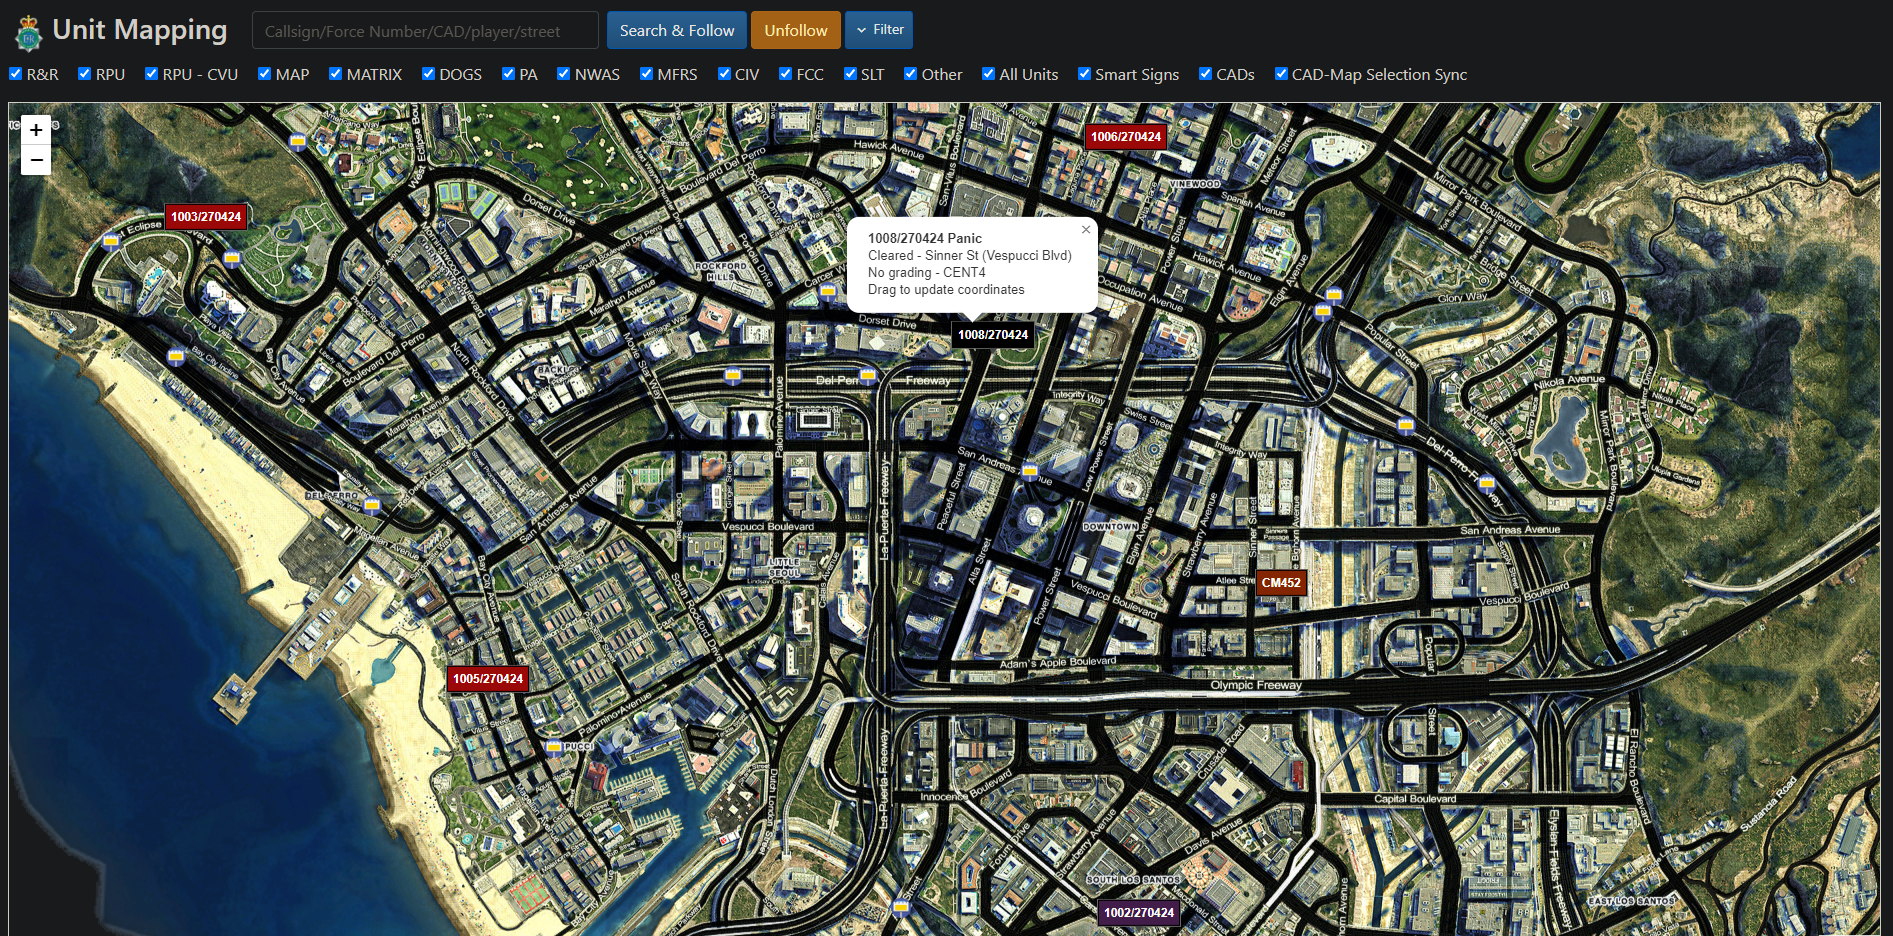Zoom in with the plus button

click(36, 130)
